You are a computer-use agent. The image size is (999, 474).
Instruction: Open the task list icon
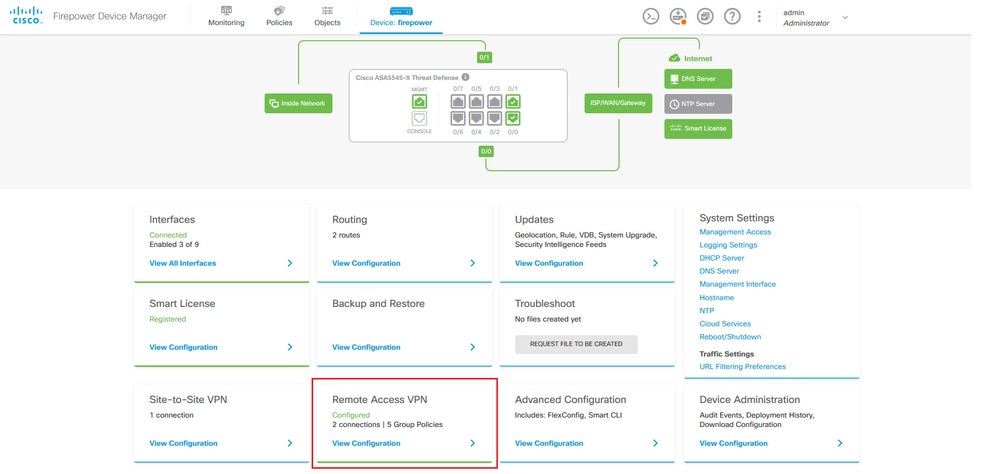pos(705,17)
